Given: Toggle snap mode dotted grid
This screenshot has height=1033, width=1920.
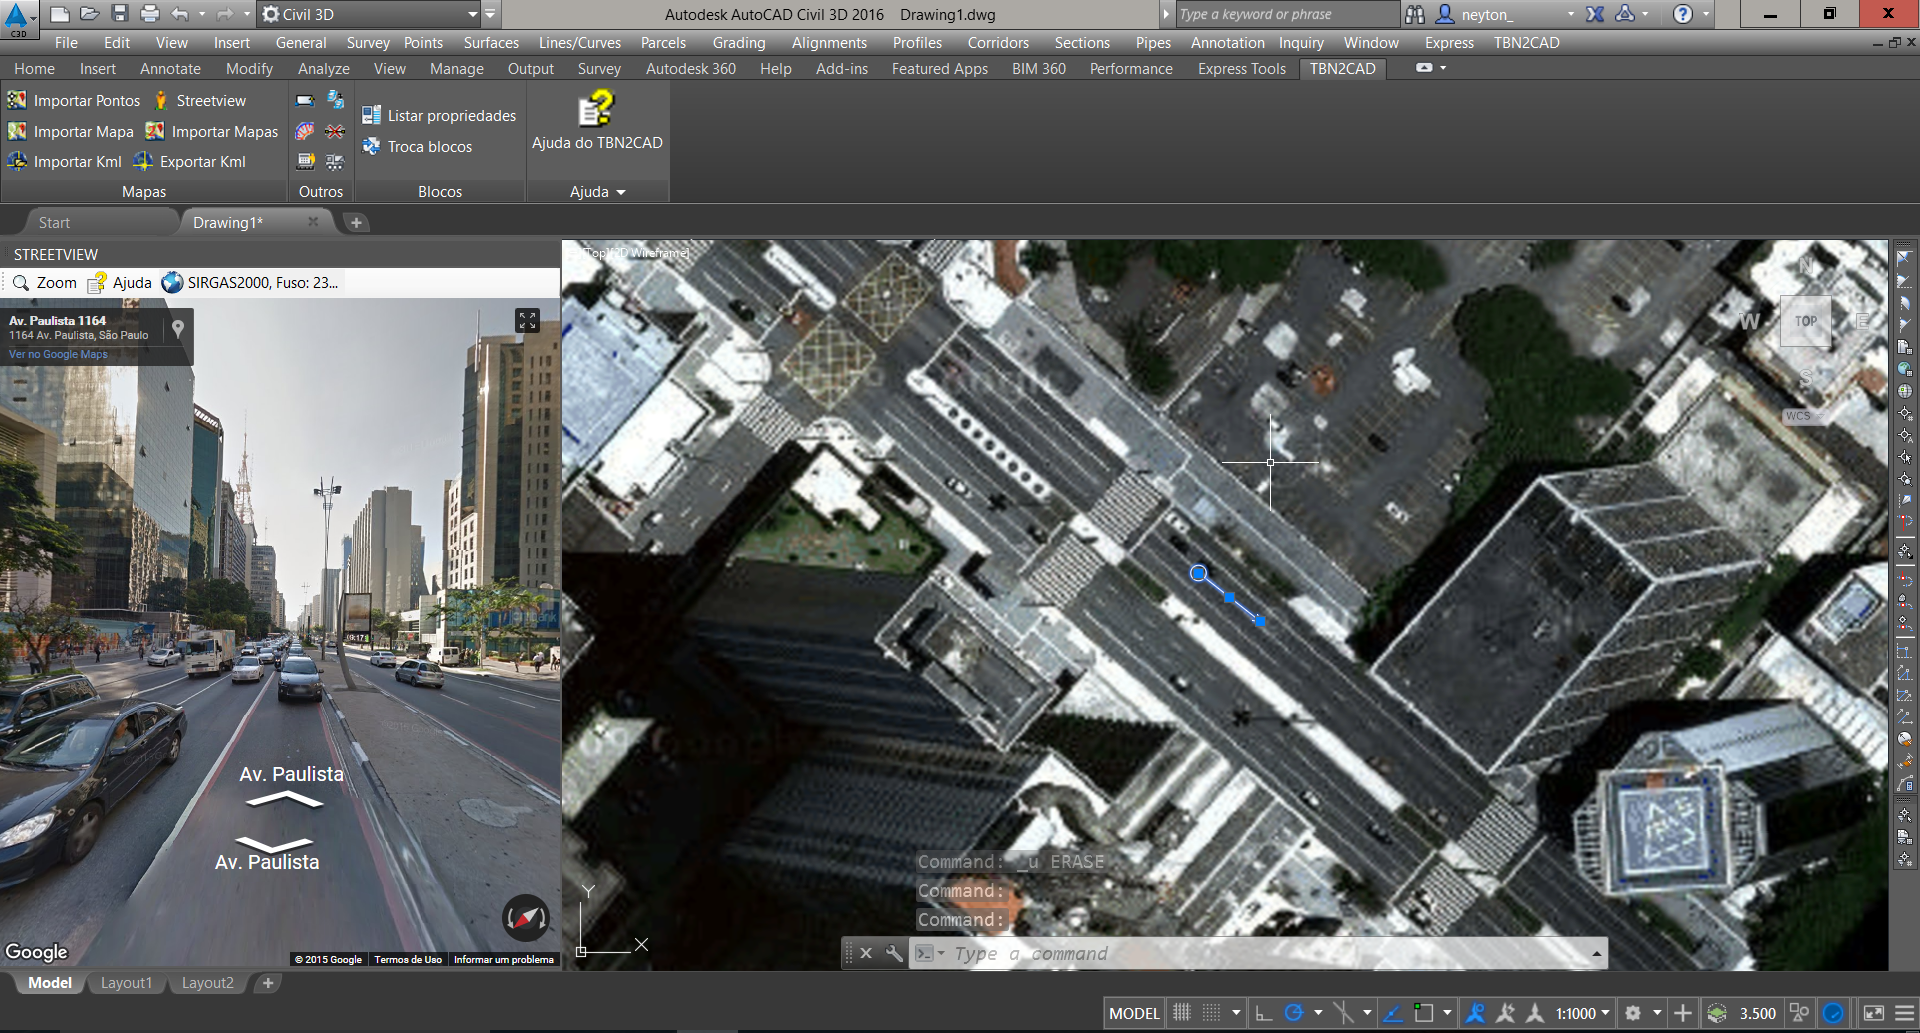Looking at the screenshot, I should coord(1211,1013).
